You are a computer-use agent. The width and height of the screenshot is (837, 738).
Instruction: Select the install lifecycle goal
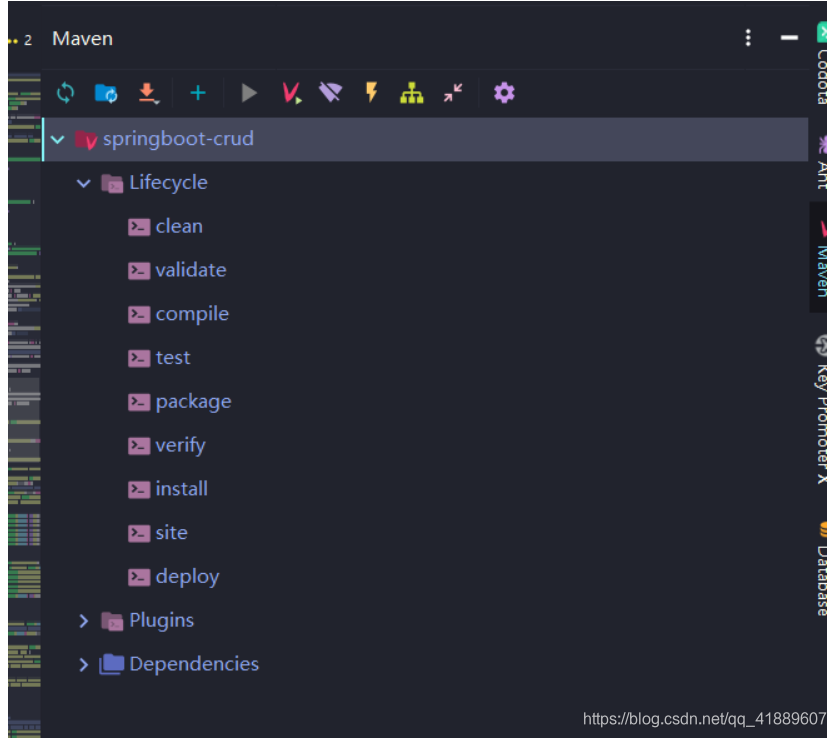(x=181, y=489)
